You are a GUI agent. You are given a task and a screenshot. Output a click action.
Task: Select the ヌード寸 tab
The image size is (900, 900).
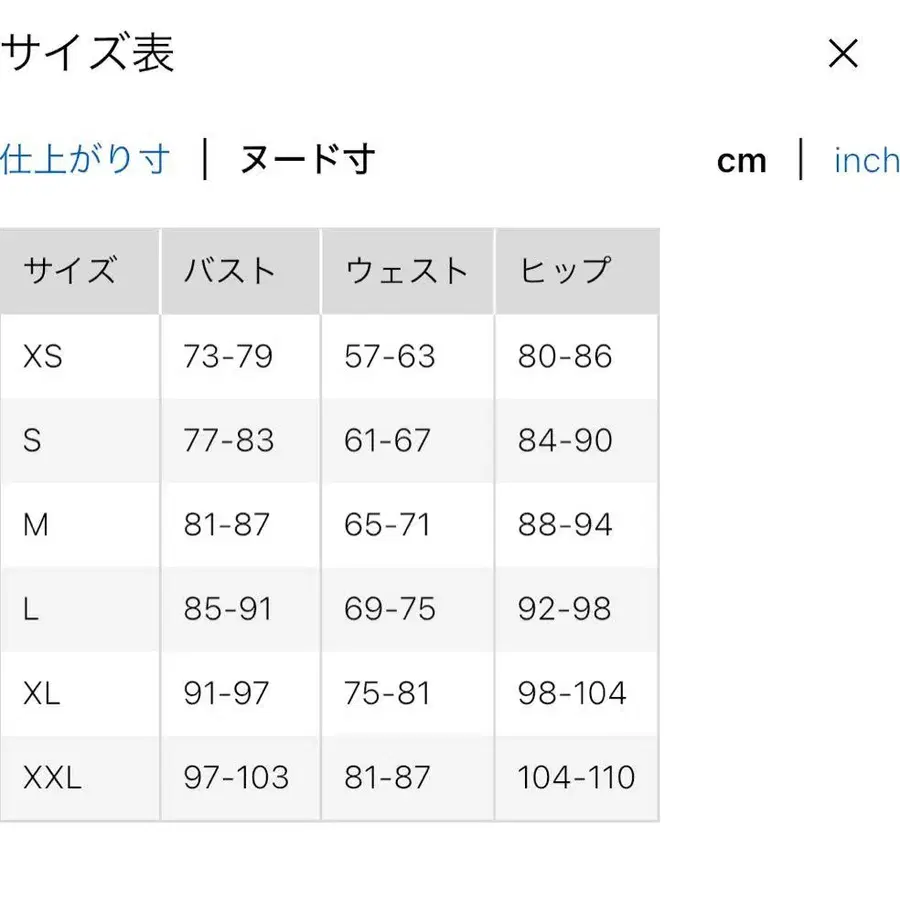[308, 158]
